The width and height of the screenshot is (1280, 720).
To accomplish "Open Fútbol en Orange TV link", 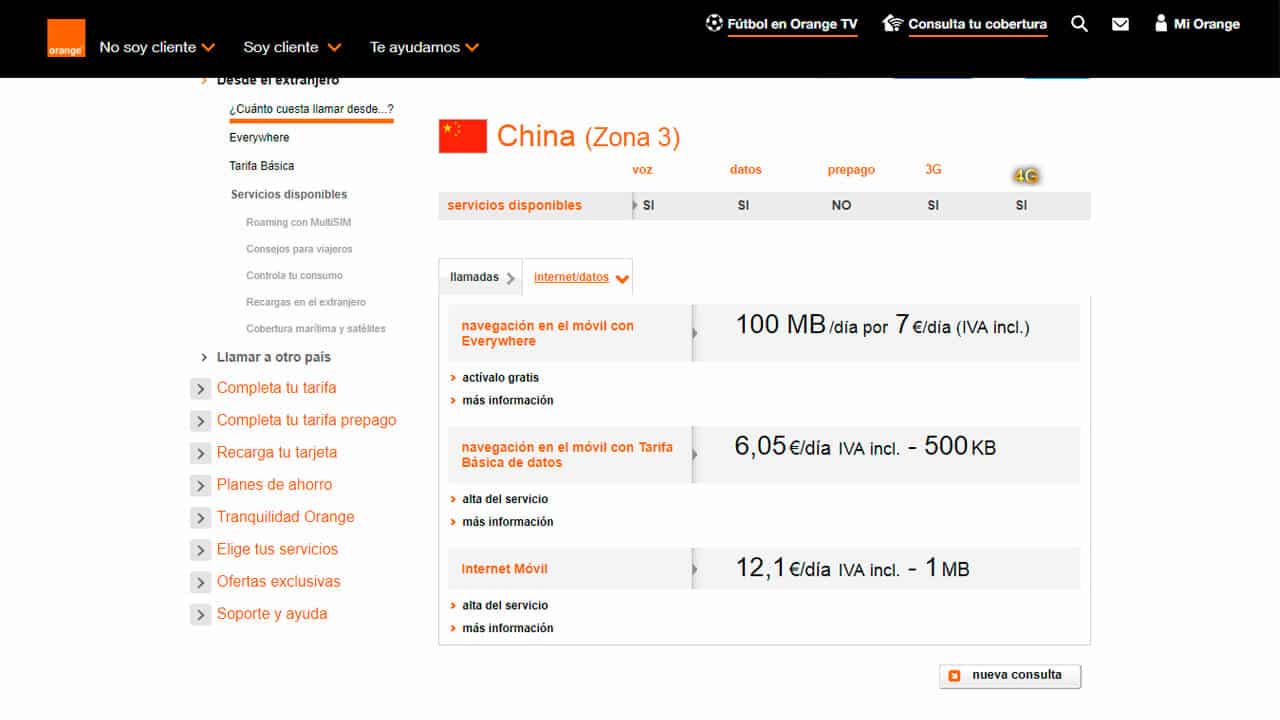I will [792, 24].
